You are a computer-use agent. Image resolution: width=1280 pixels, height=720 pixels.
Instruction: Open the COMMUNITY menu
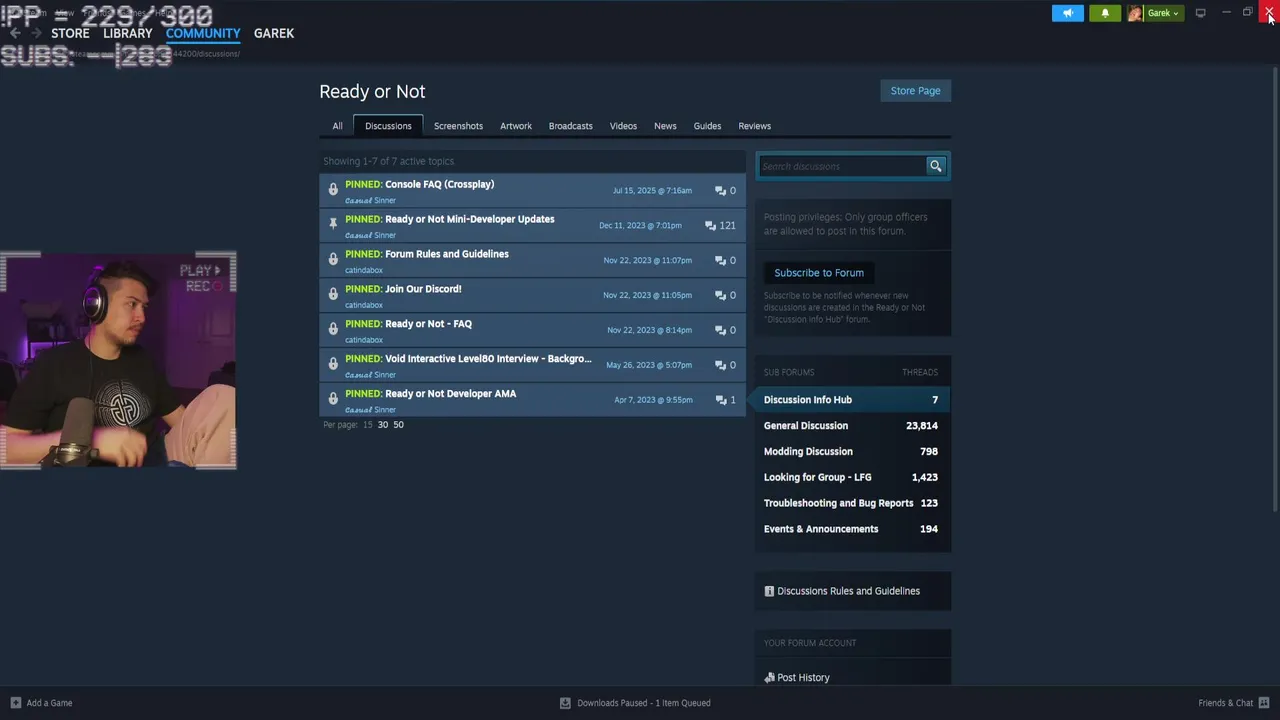pyautogui.click(x=203, y=33)
